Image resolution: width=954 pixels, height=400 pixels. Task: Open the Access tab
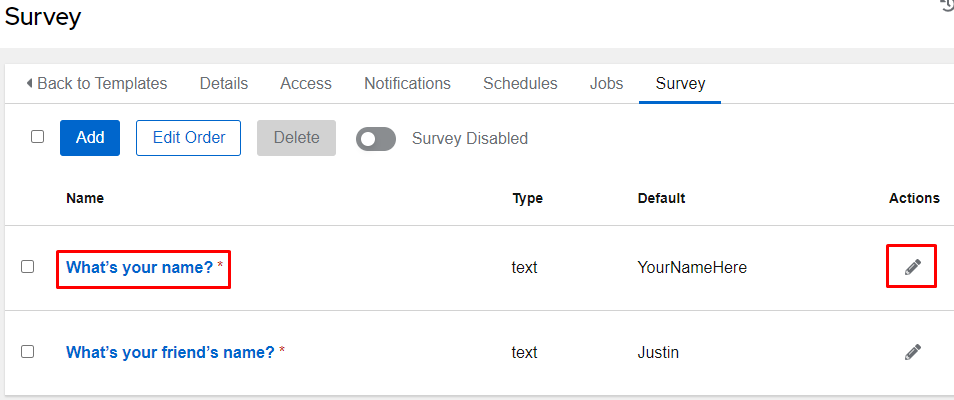(306, 84)
